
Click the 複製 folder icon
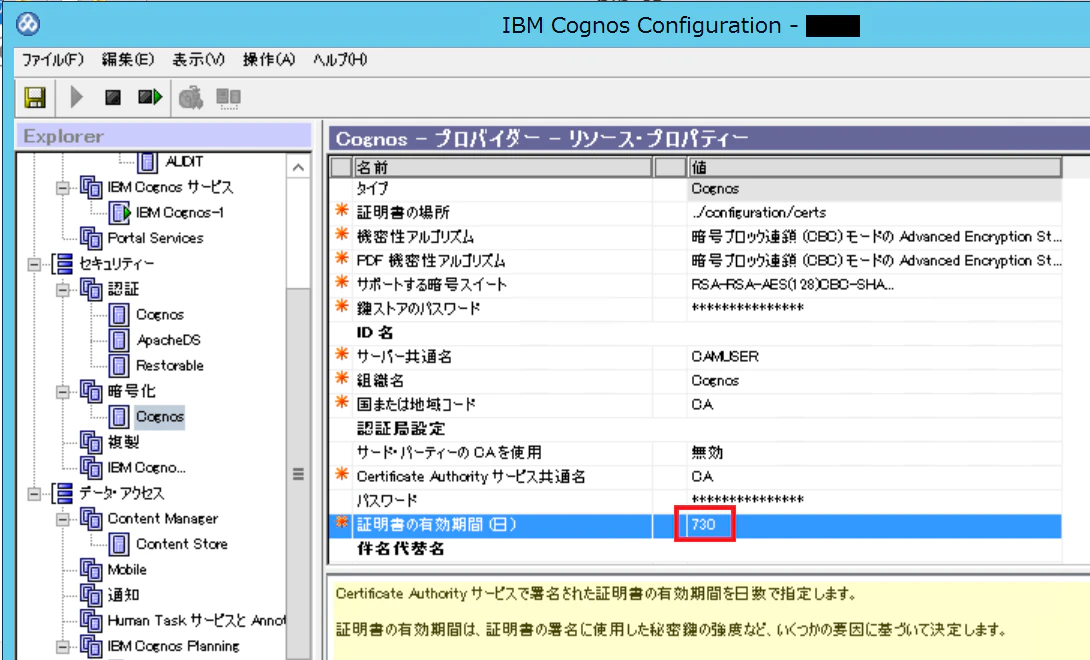pyautogui.click(x=91, y=442)
